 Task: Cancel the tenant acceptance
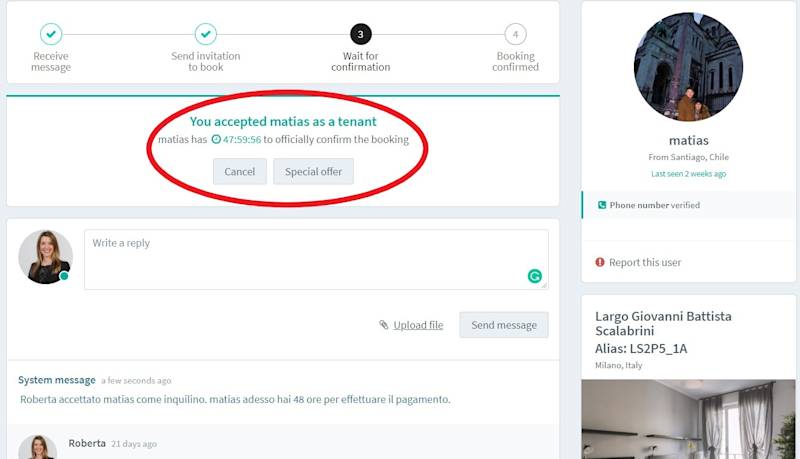[x=240, y=171]
